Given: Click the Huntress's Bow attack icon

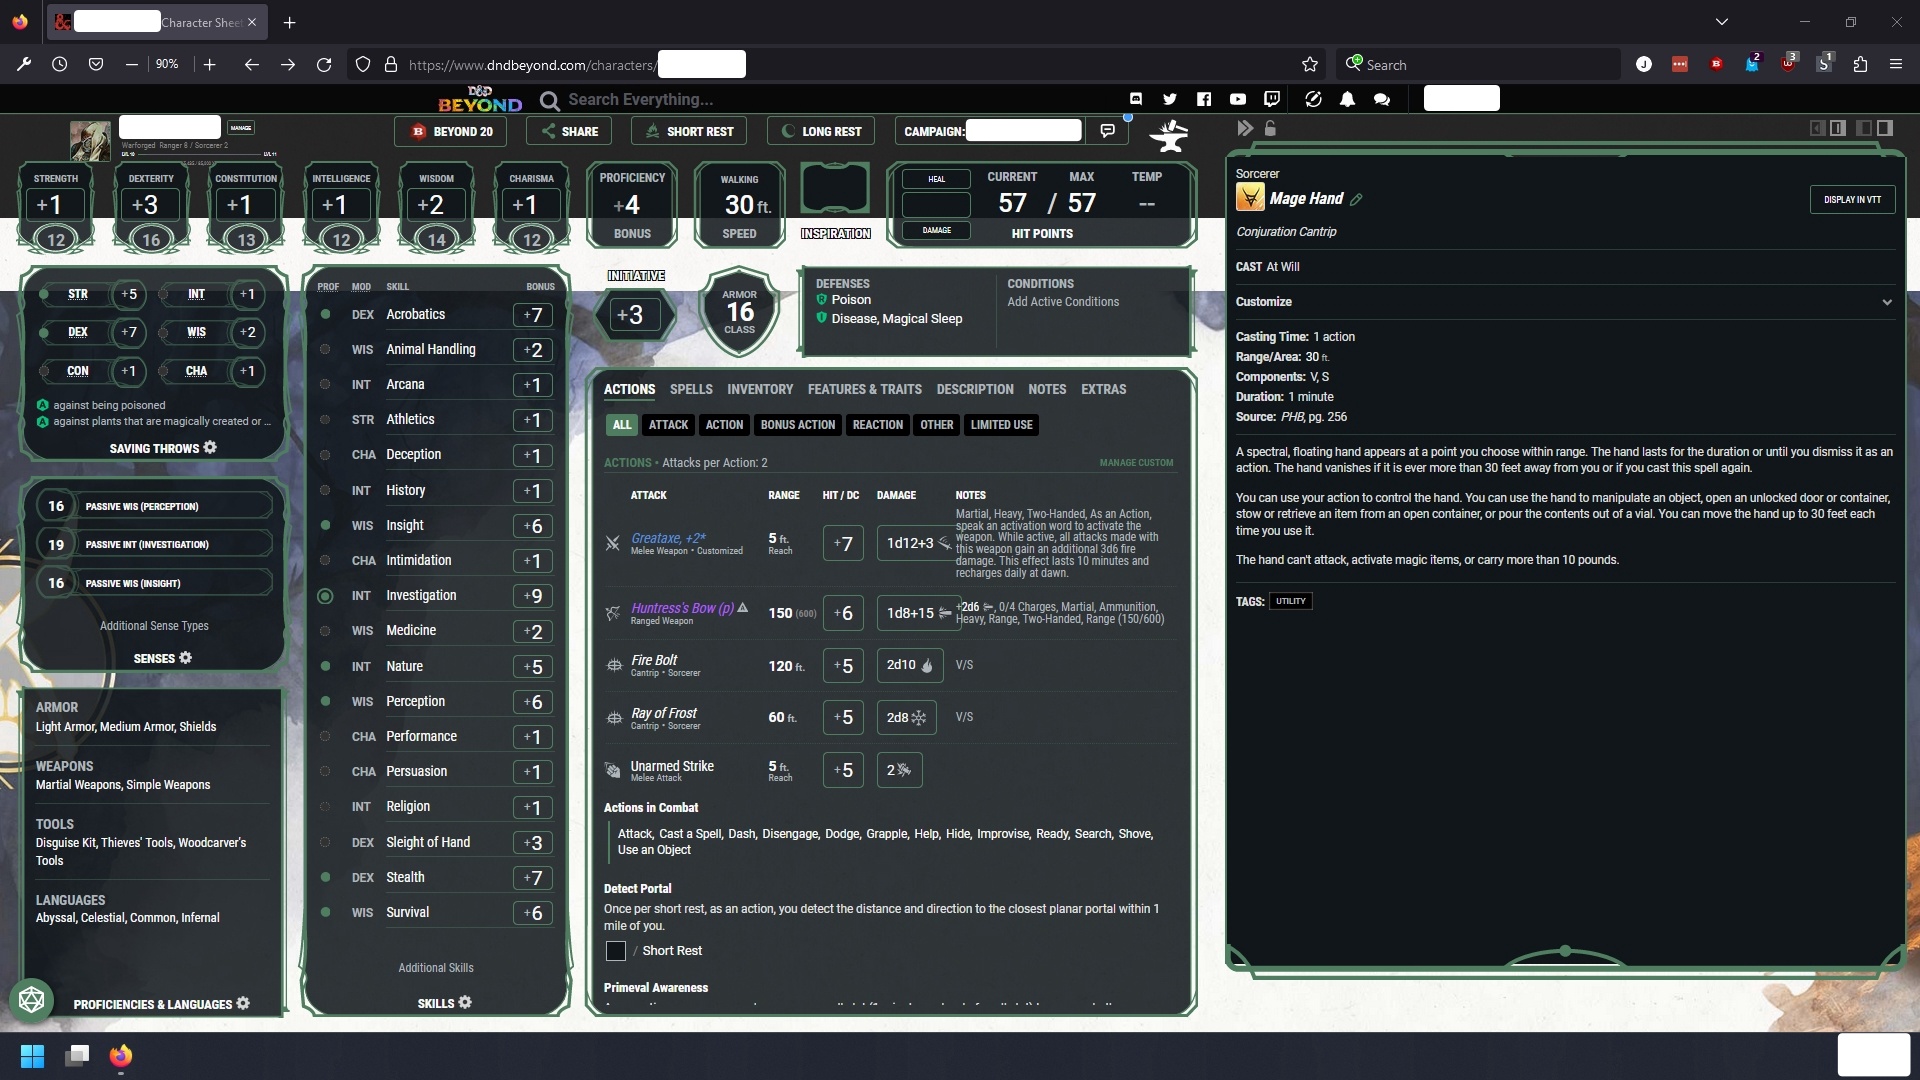Looking at the screenshot, I should (x=613, y=613).
